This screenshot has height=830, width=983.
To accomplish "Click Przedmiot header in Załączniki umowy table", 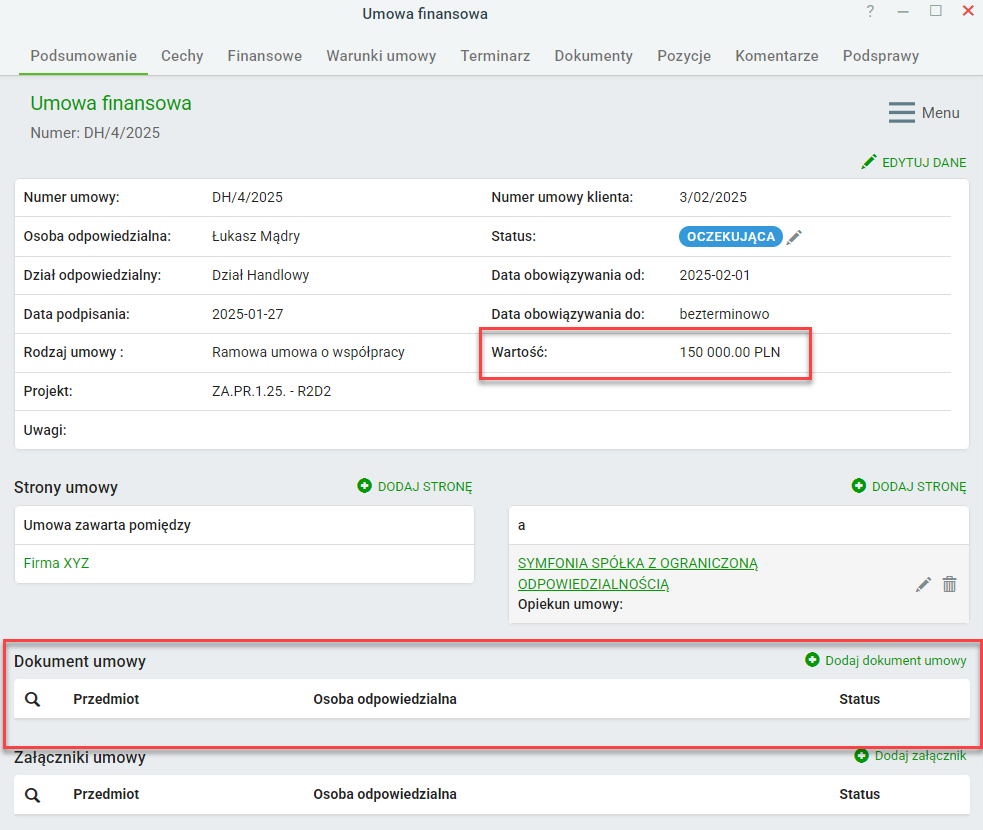I will coord(106,794).
